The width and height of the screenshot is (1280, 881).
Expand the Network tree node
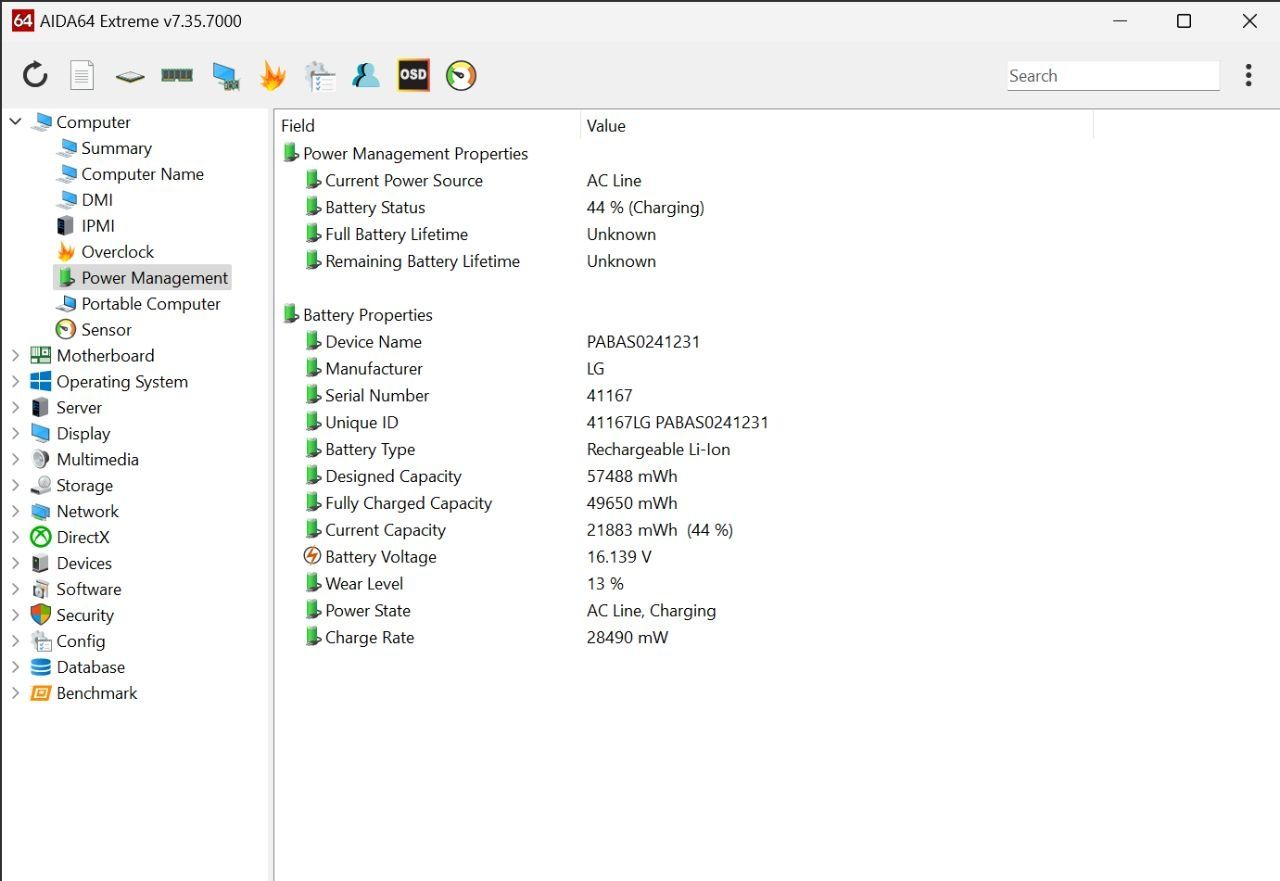point(16,512)
